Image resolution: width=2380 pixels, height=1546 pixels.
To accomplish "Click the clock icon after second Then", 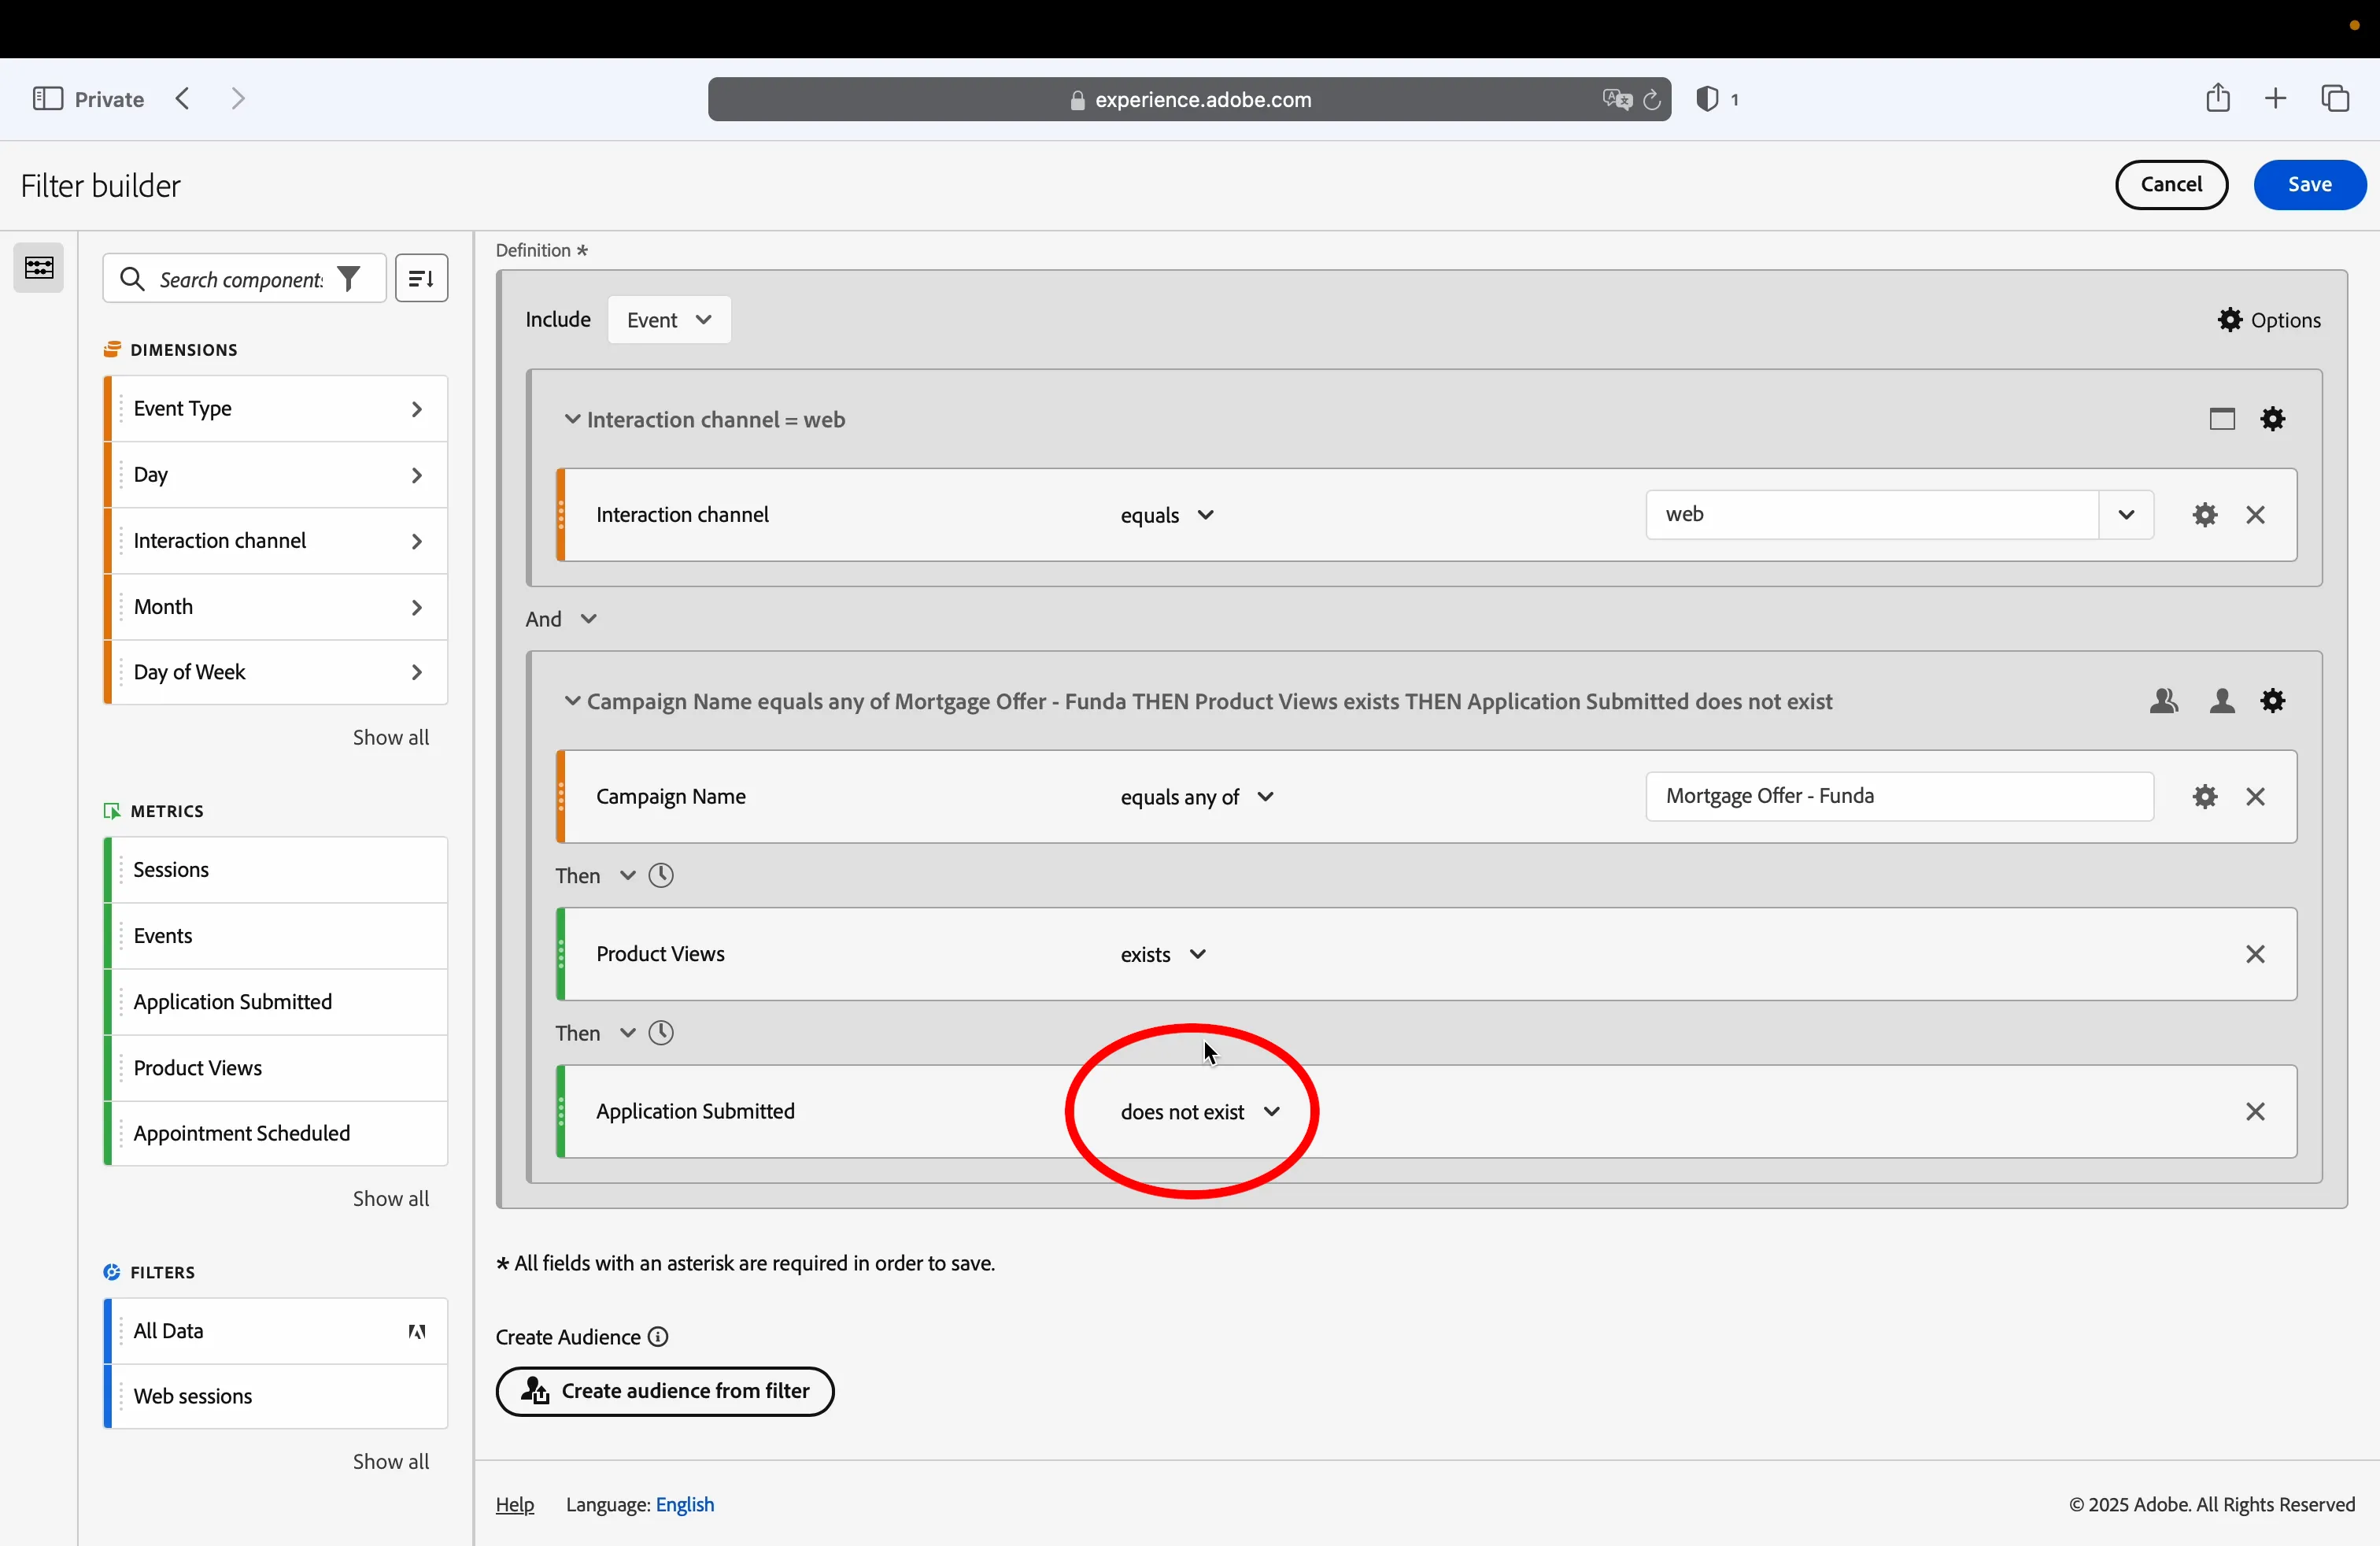I will click(x=661, y=1033).
